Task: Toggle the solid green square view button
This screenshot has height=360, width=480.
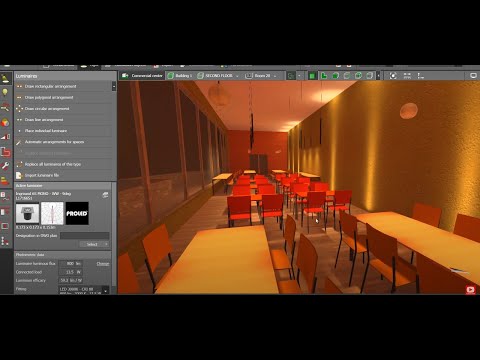Action: [x=312, y=76]
